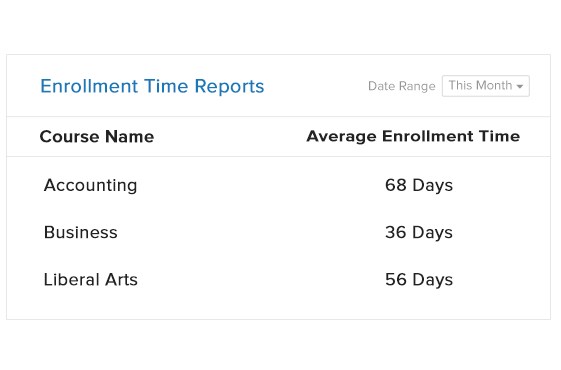Open the This Month date range dropdown

[x=486, y=86]
